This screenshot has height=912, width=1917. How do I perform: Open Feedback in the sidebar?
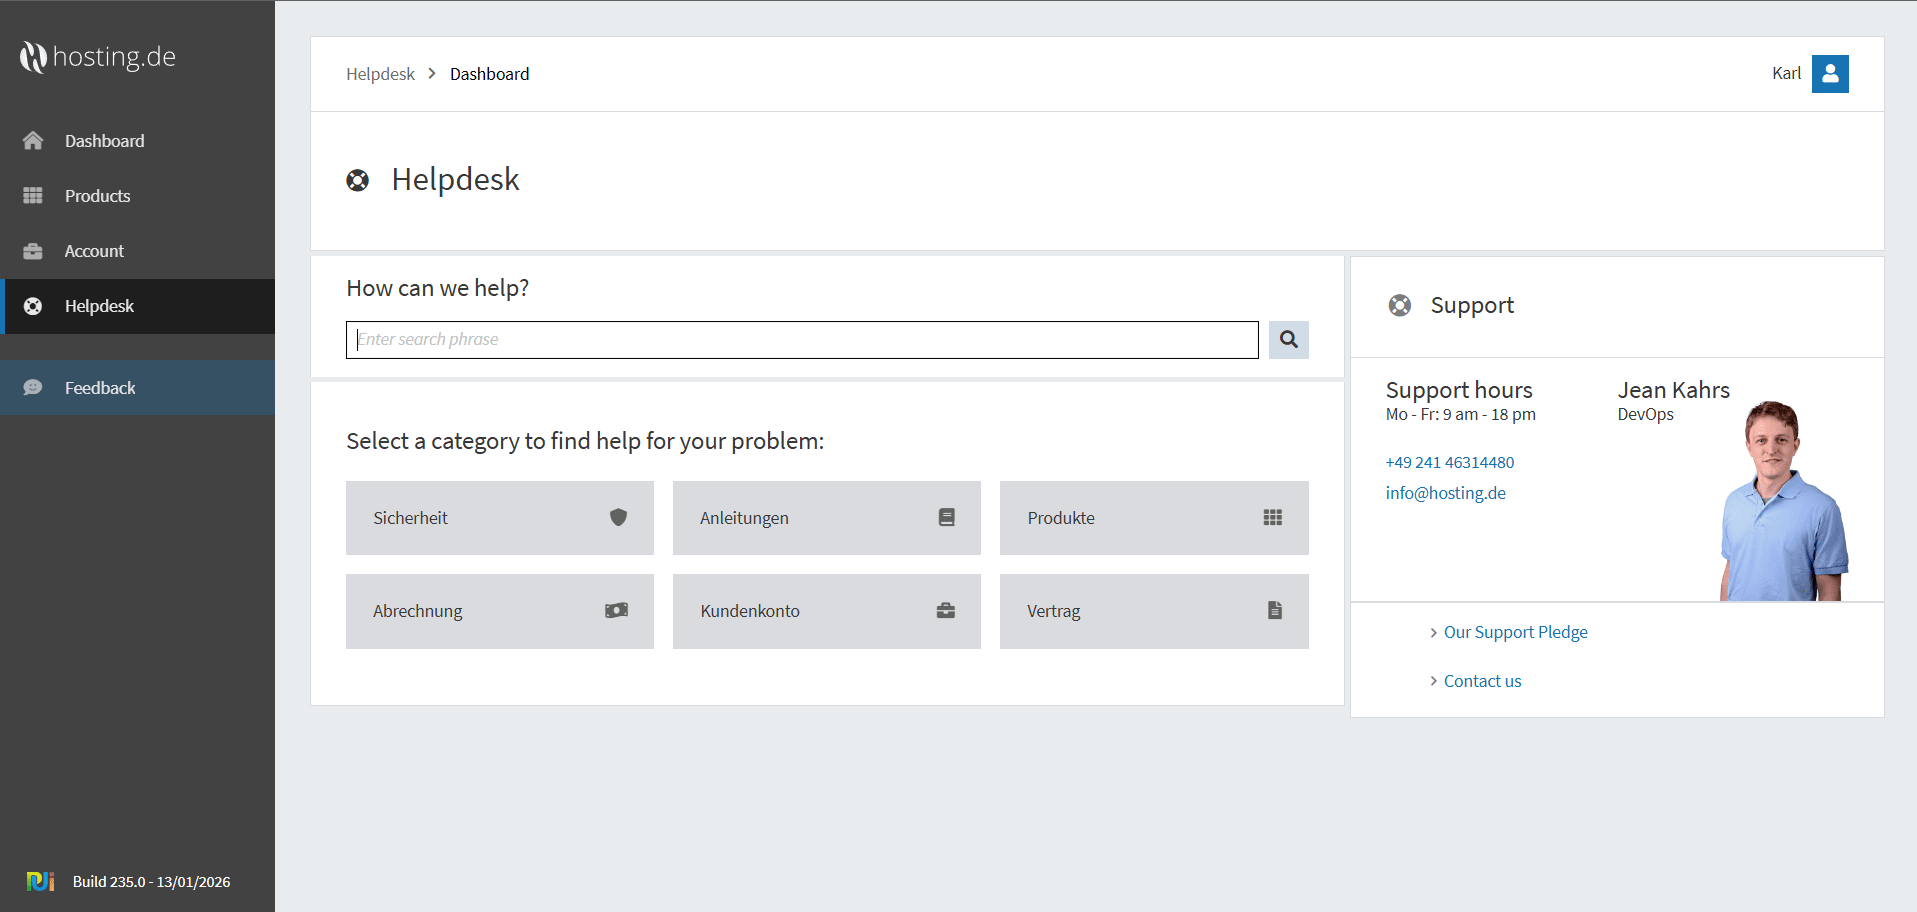(138, 388)
